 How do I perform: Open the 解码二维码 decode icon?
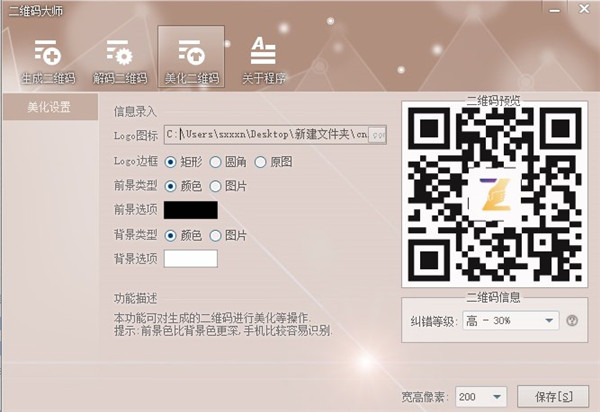tap(119, 61)
